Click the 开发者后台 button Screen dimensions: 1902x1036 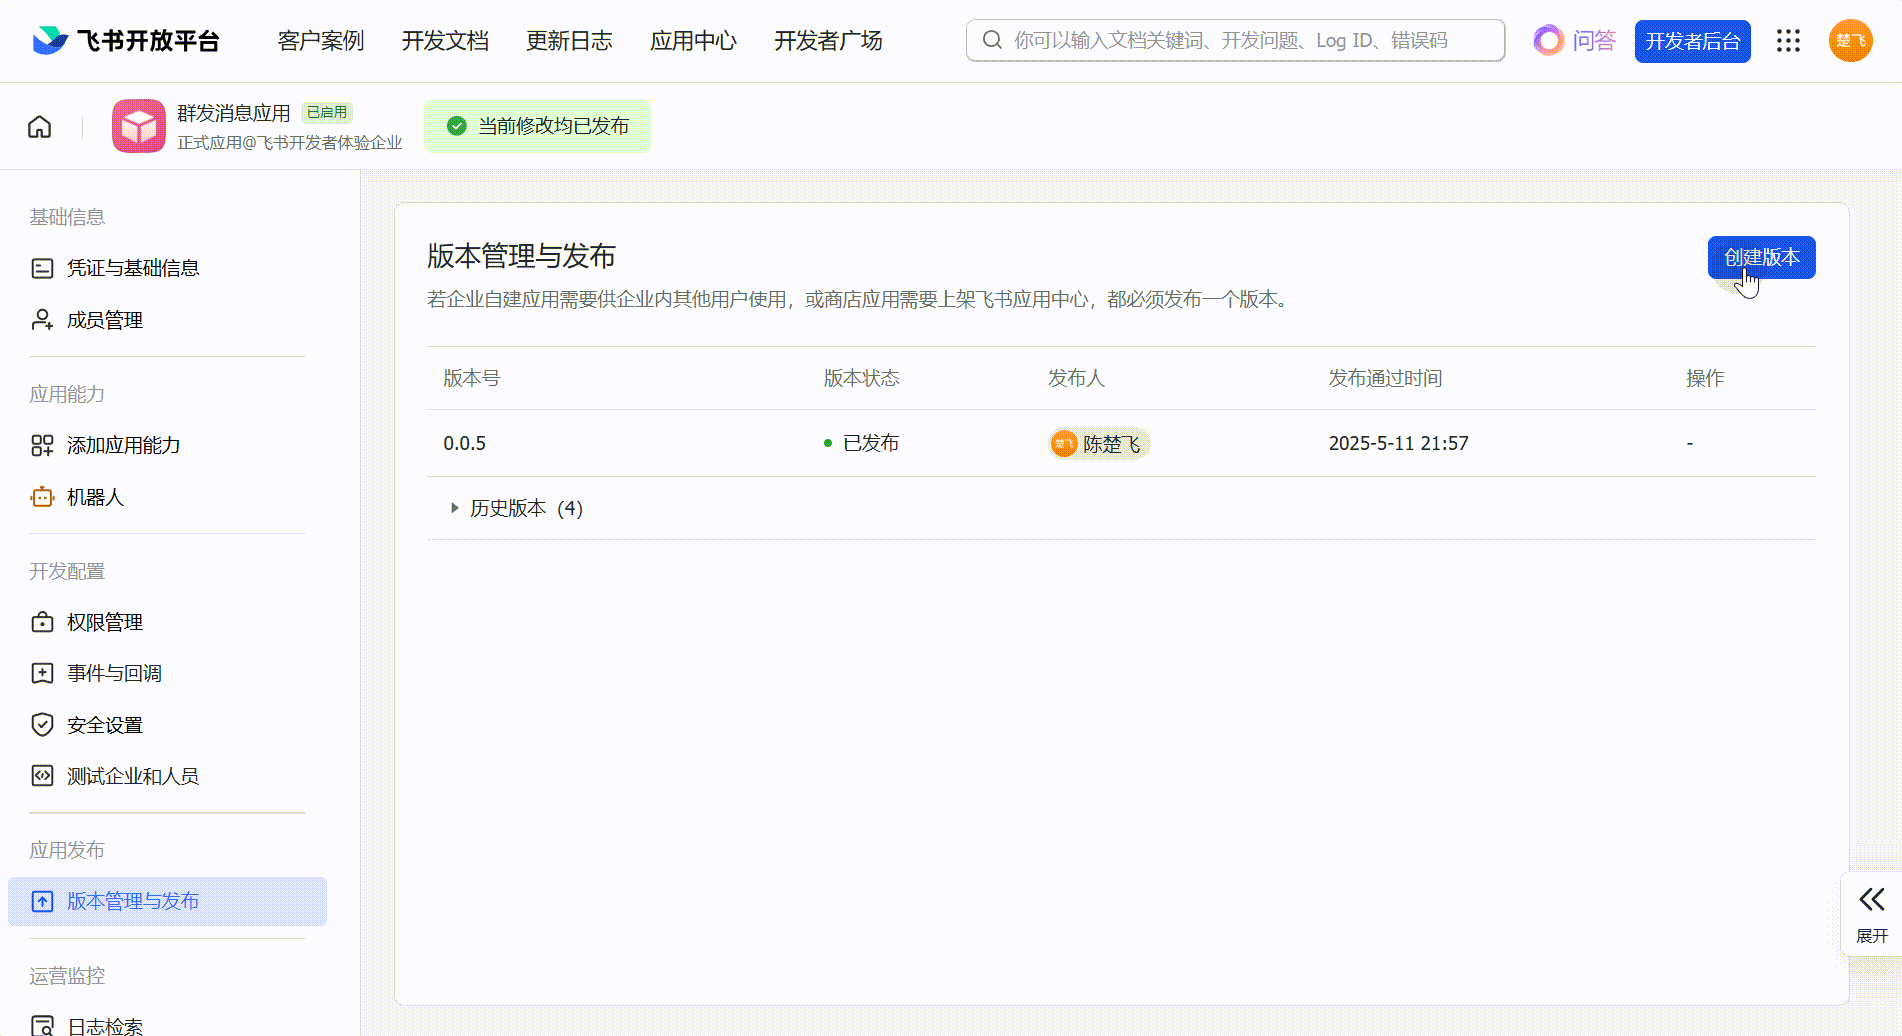click(1692, 41)
